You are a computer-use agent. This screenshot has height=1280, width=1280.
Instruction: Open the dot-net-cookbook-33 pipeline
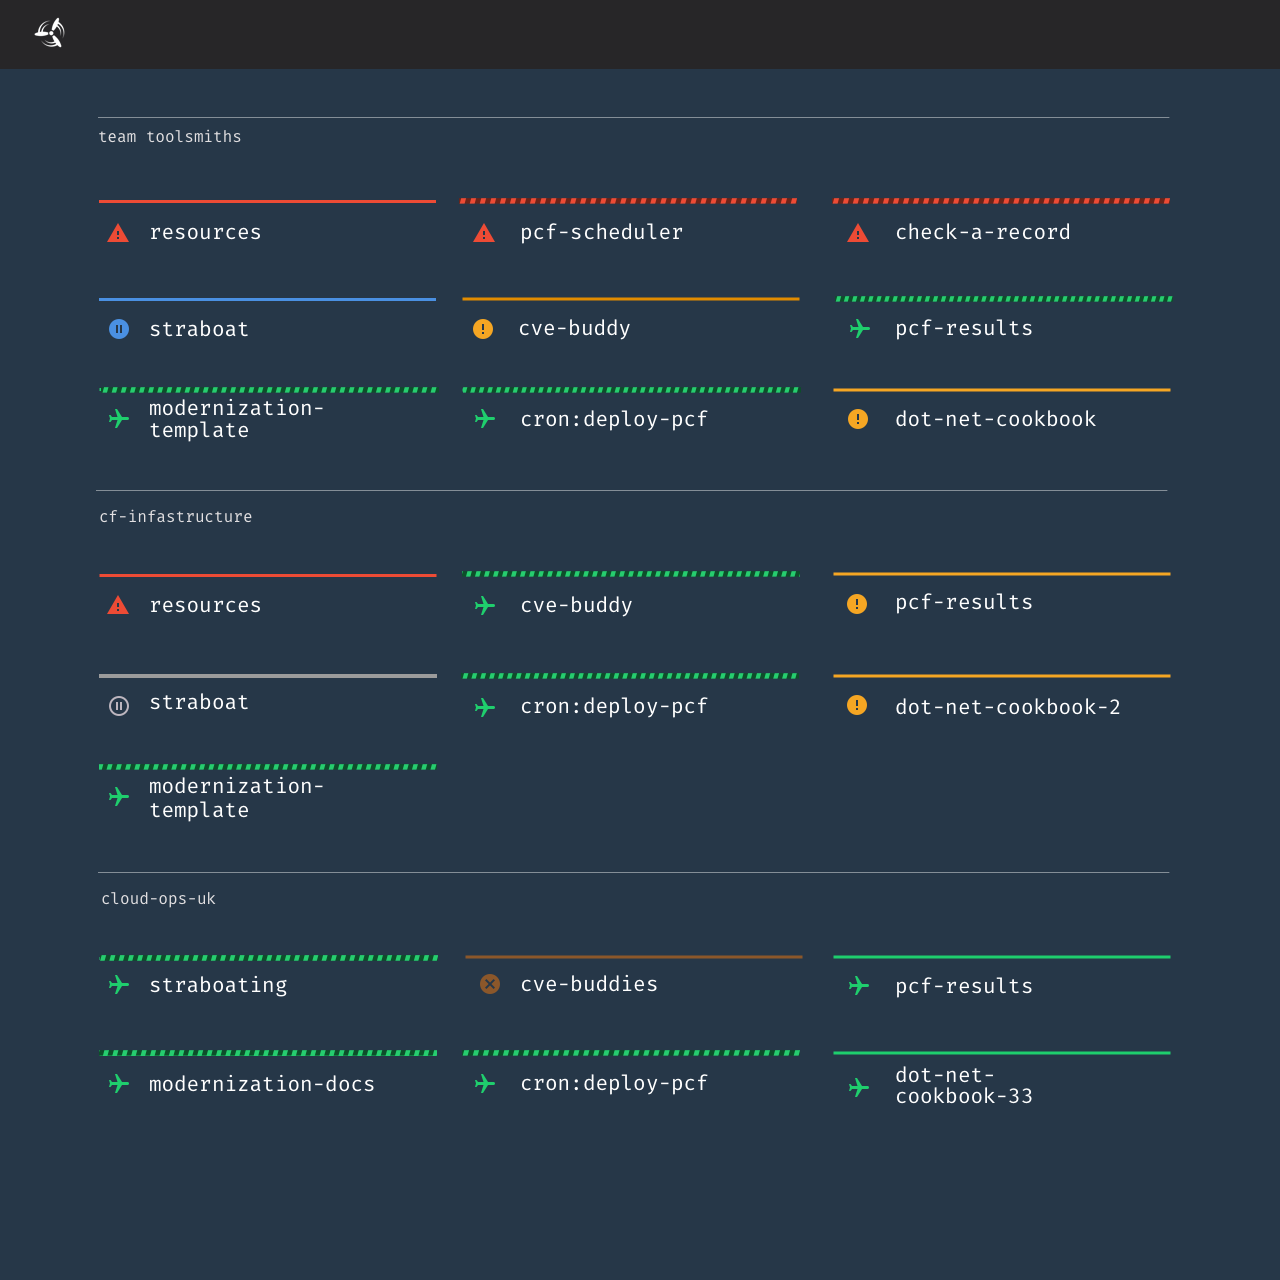[964, 1086]
